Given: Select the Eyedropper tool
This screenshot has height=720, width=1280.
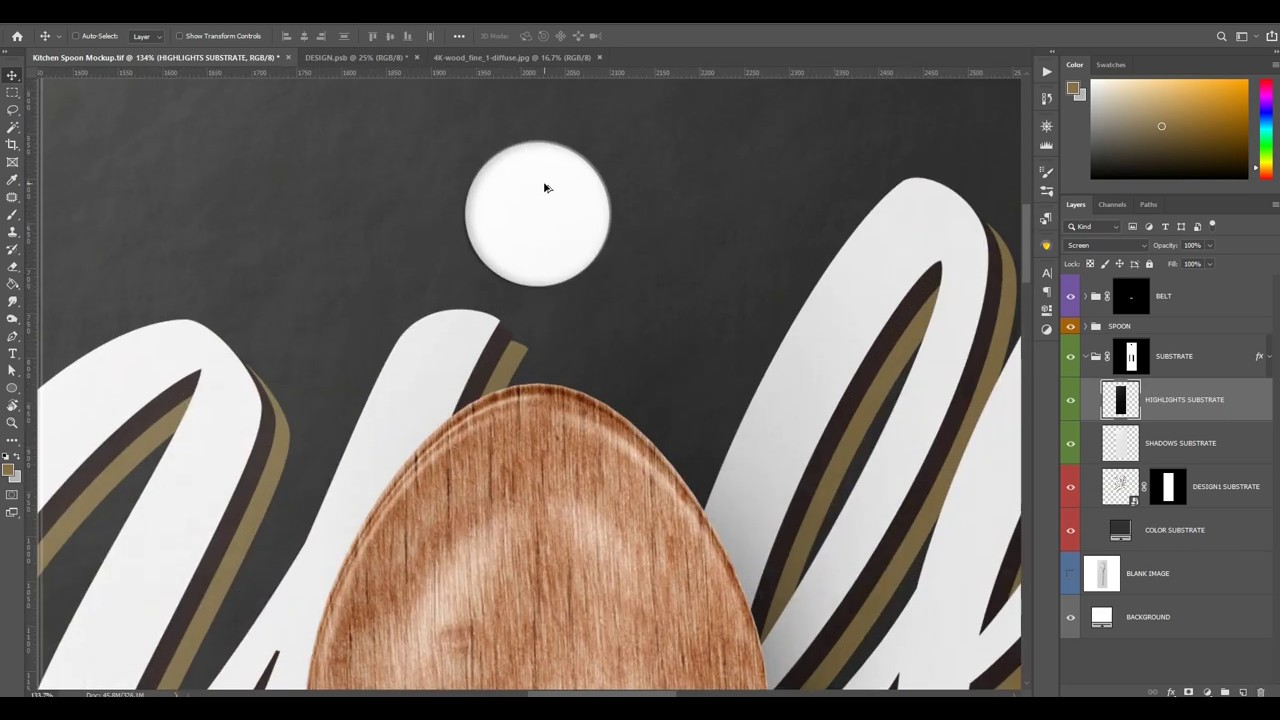Looking at the screenshot, I should [12, 179].
